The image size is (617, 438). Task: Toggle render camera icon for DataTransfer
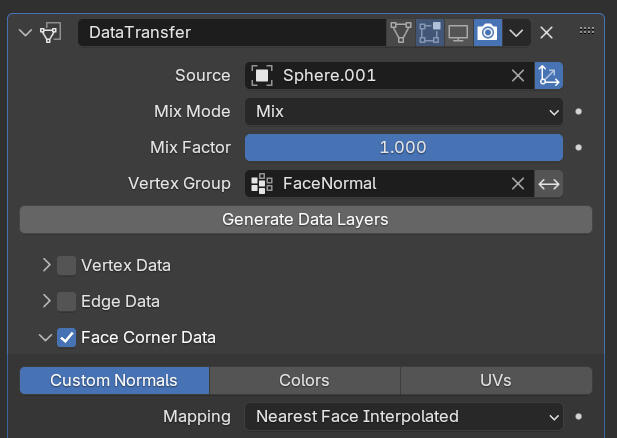(x=487, y=32)
